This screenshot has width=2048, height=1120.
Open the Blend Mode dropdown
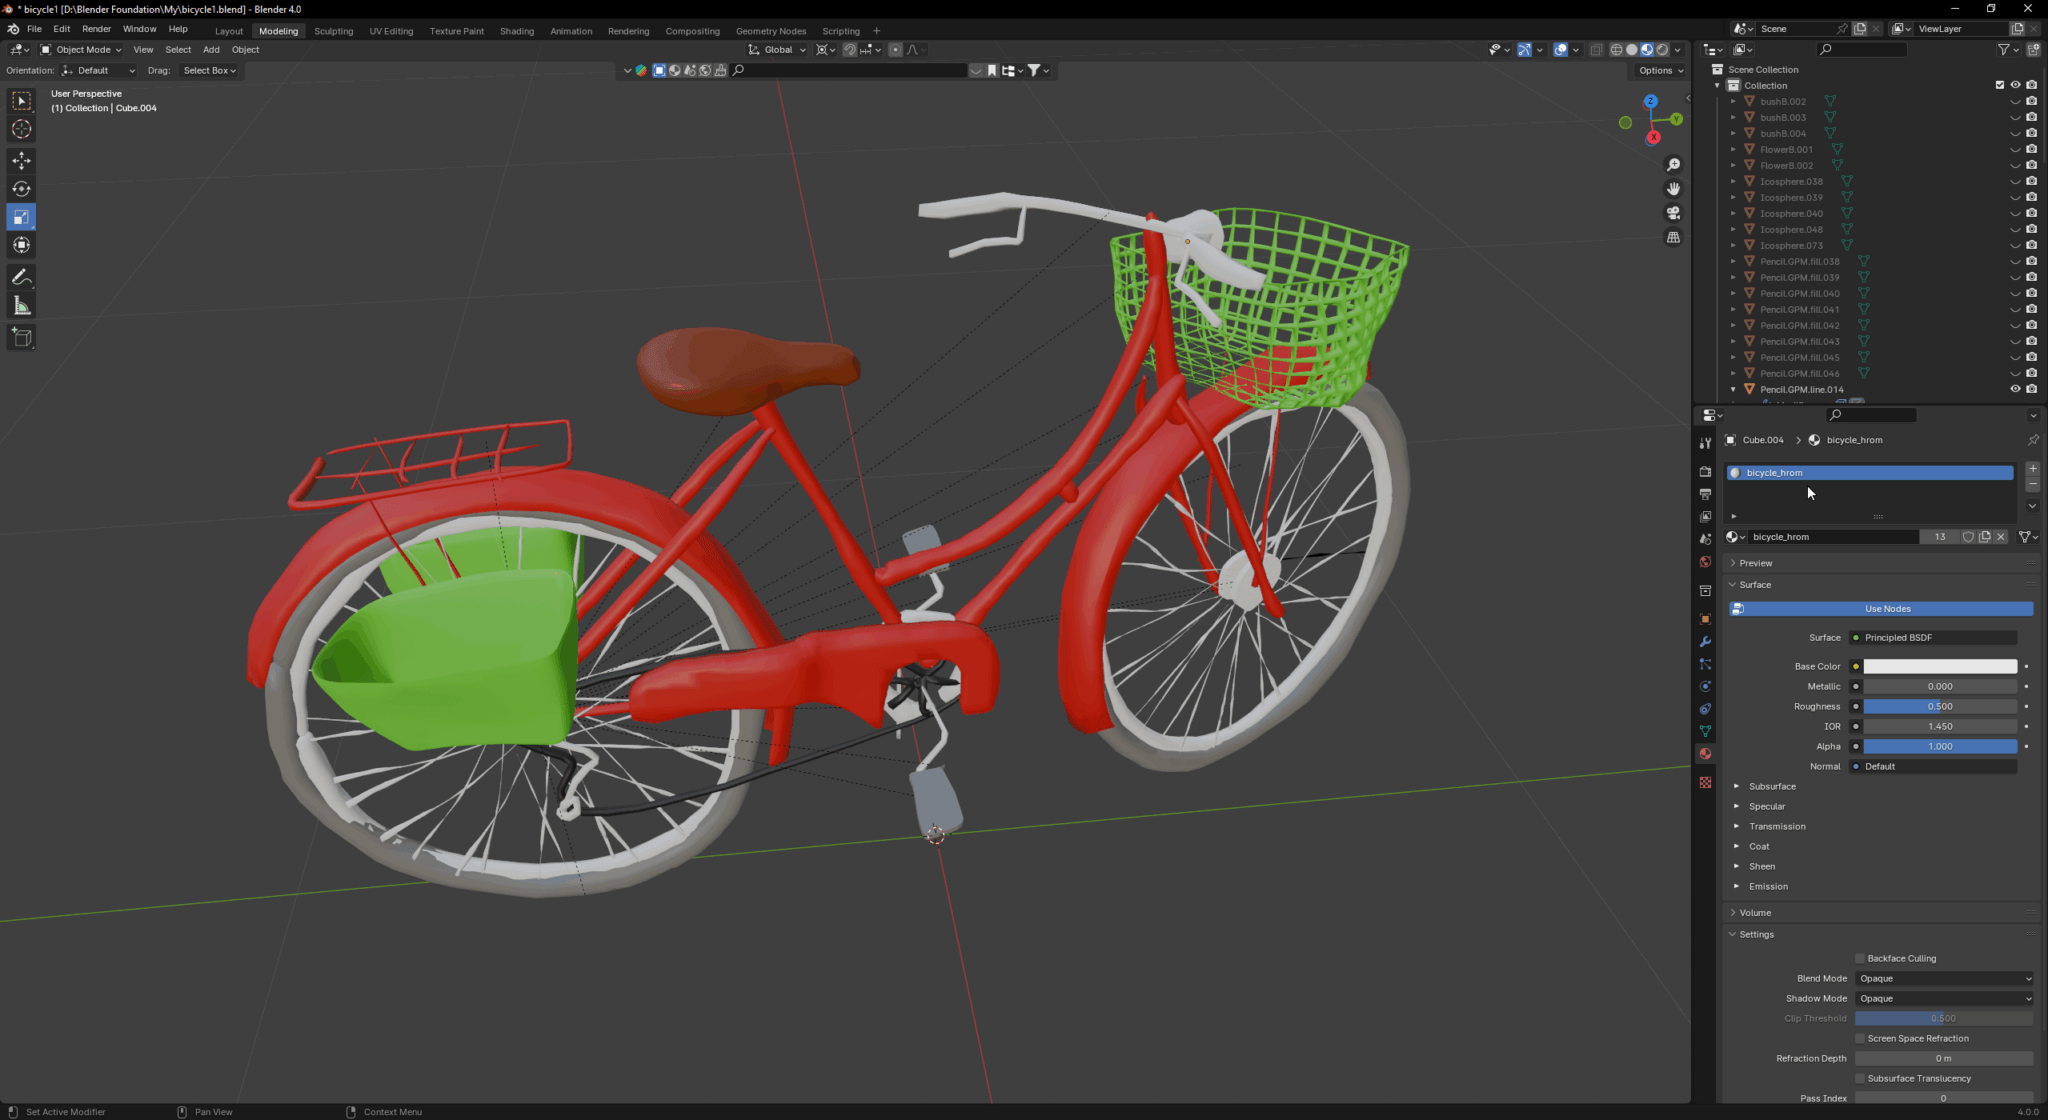[x=1944, y=978]
